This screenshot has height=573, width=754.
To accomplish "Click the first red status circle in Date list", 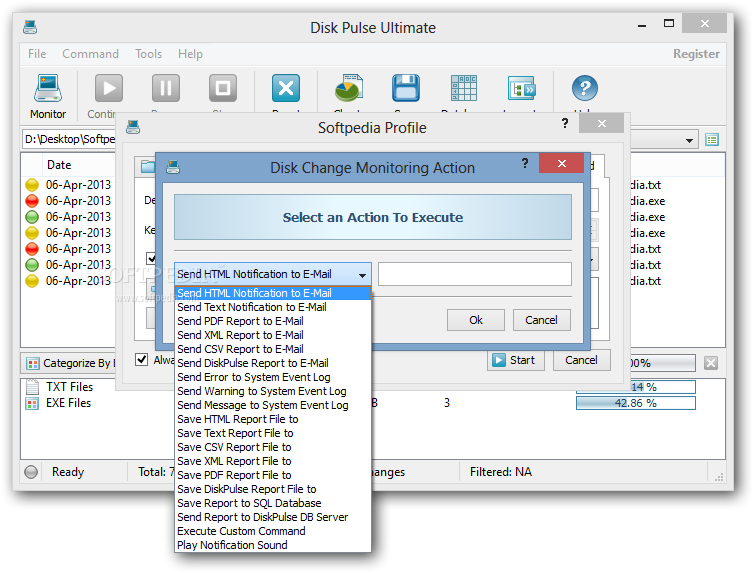I will click(32, 201).
